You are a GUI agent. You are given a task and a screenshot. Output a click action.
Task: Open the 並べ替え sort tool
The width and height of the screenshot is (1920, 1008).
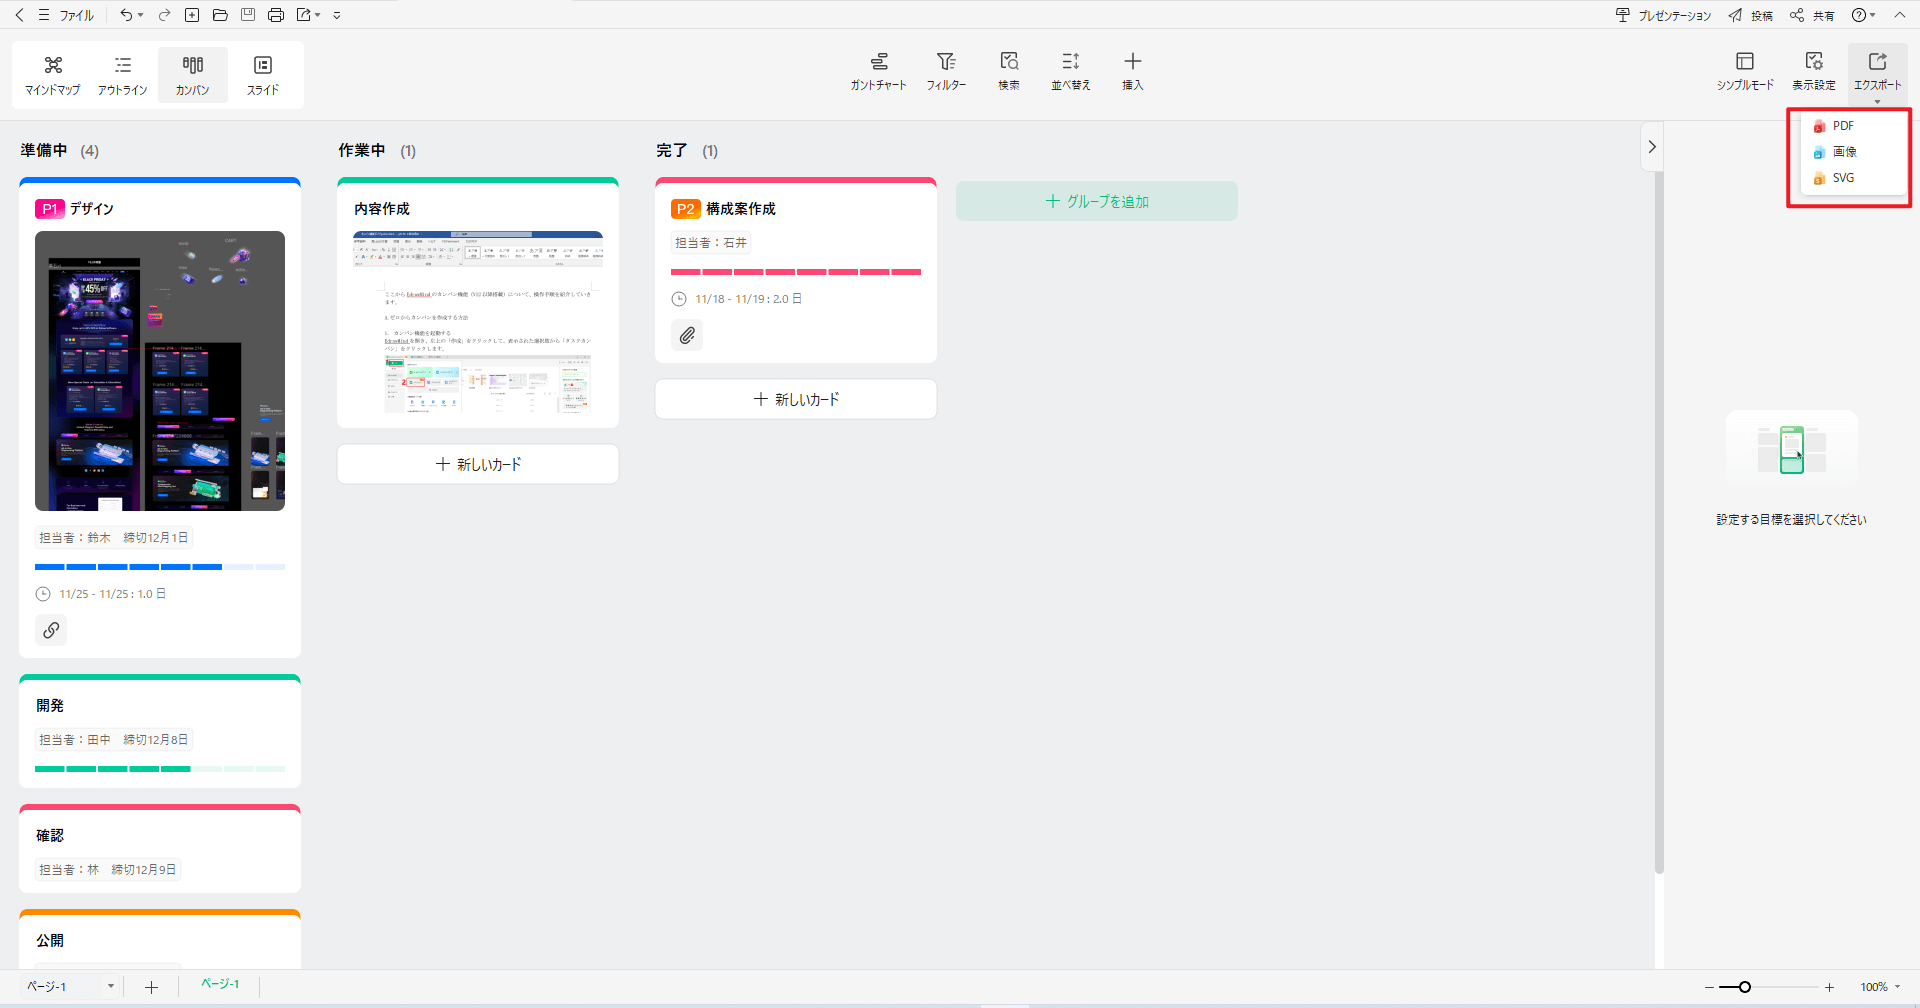pos(1071,72)
